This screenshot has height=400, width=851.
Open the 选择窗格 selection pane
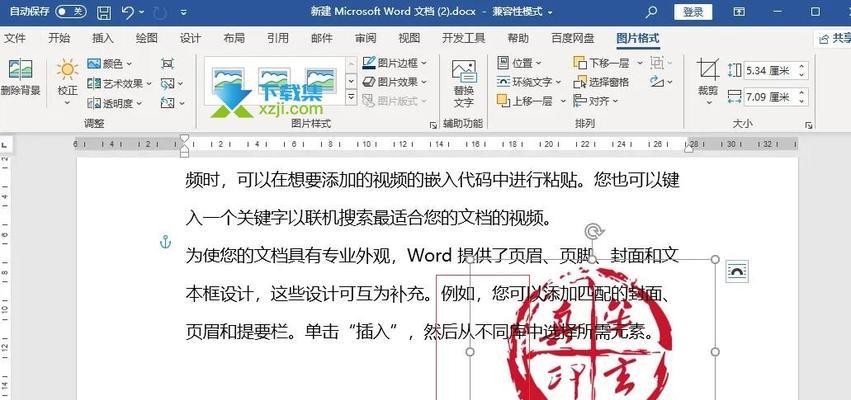tap(601, 82)
